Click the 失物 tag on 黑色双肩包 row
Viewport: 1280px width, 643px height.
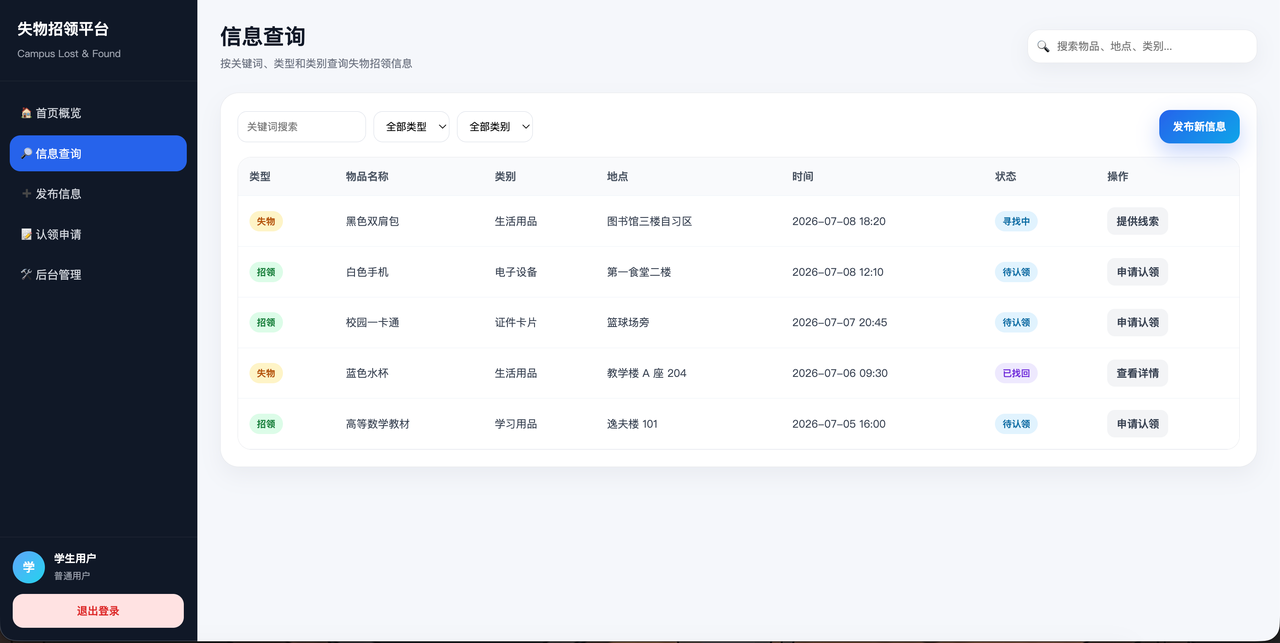(266, 221)
